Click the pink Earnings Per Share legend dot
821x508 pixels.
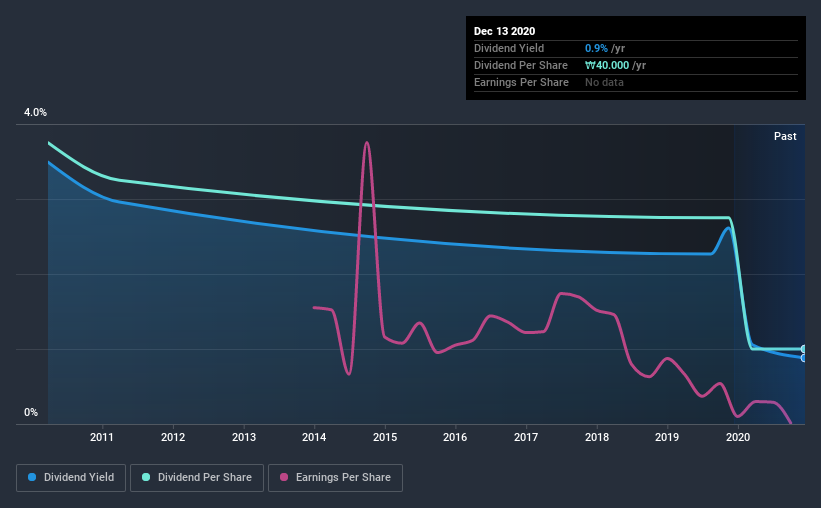(284, 477)
